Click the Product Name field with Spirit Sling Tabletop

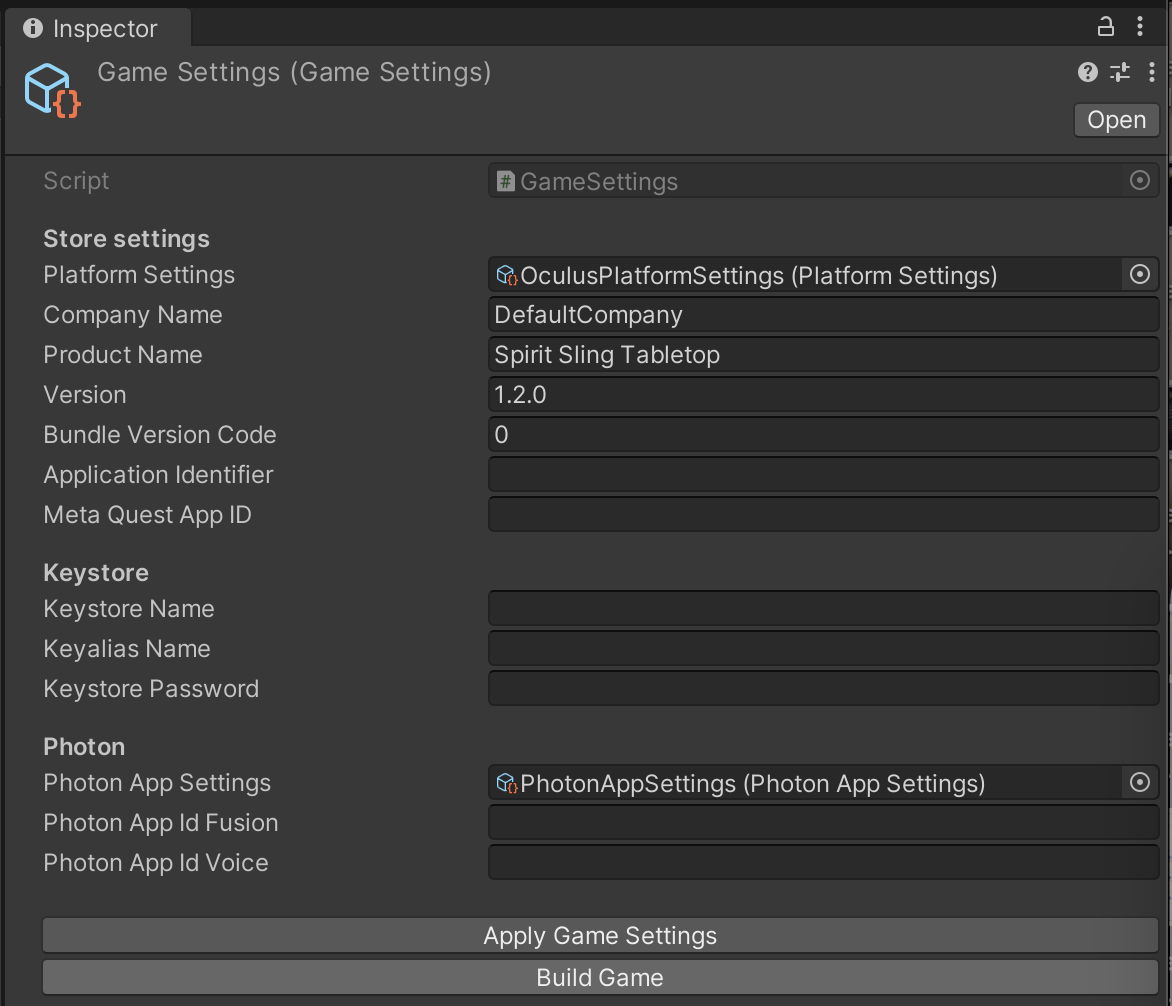[823, 354]
